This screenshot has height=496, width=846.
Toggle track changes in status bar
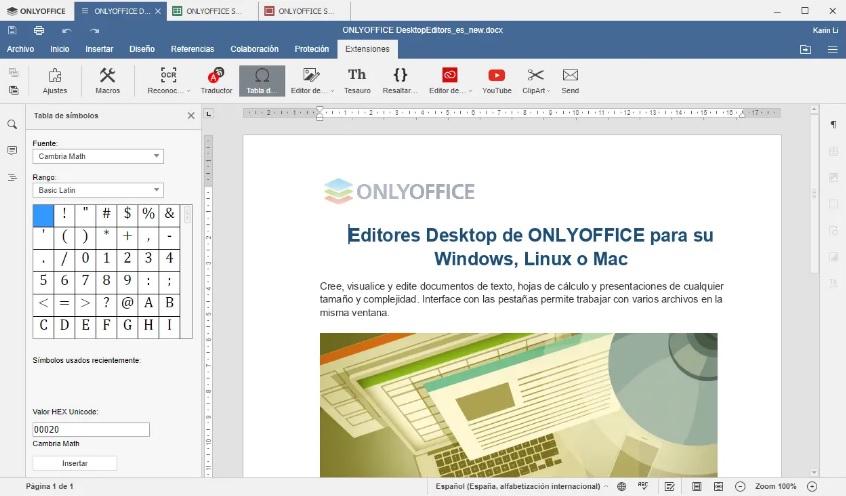[x=669, y=486]
